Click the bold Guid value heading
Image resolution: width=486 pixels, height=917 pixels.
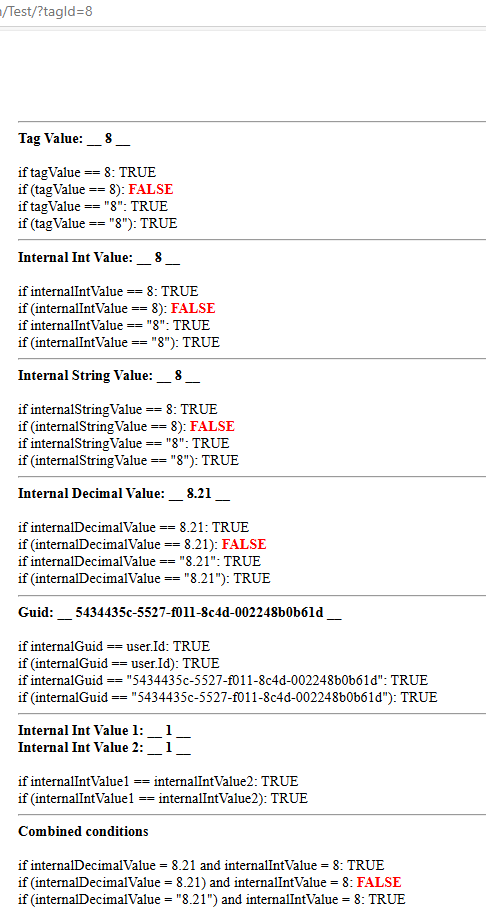pyautogui.click(x=180, y=613)
